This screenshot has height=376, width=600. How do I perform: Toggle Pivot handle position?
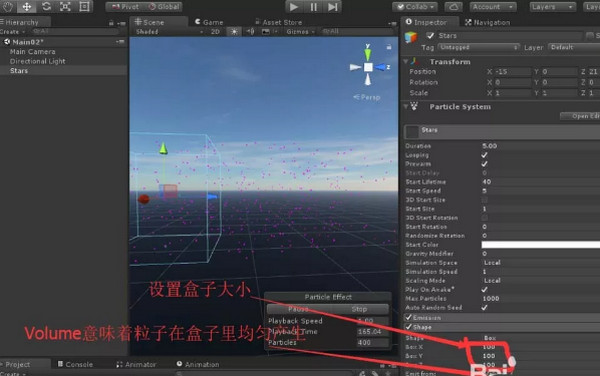pyautogui.click(x=126, y=7)
